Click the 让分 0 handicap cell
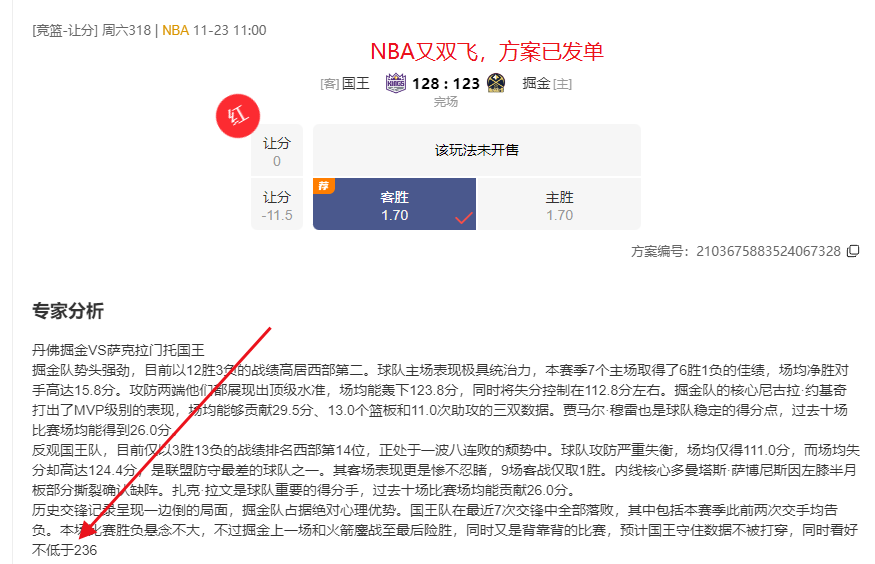875x564 pixels. (x=276, y=151)
